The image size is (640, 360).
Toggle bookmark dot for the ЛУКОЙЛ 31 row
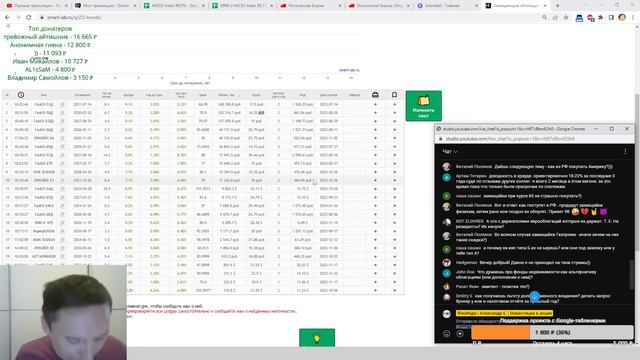(x=394, y=180)
